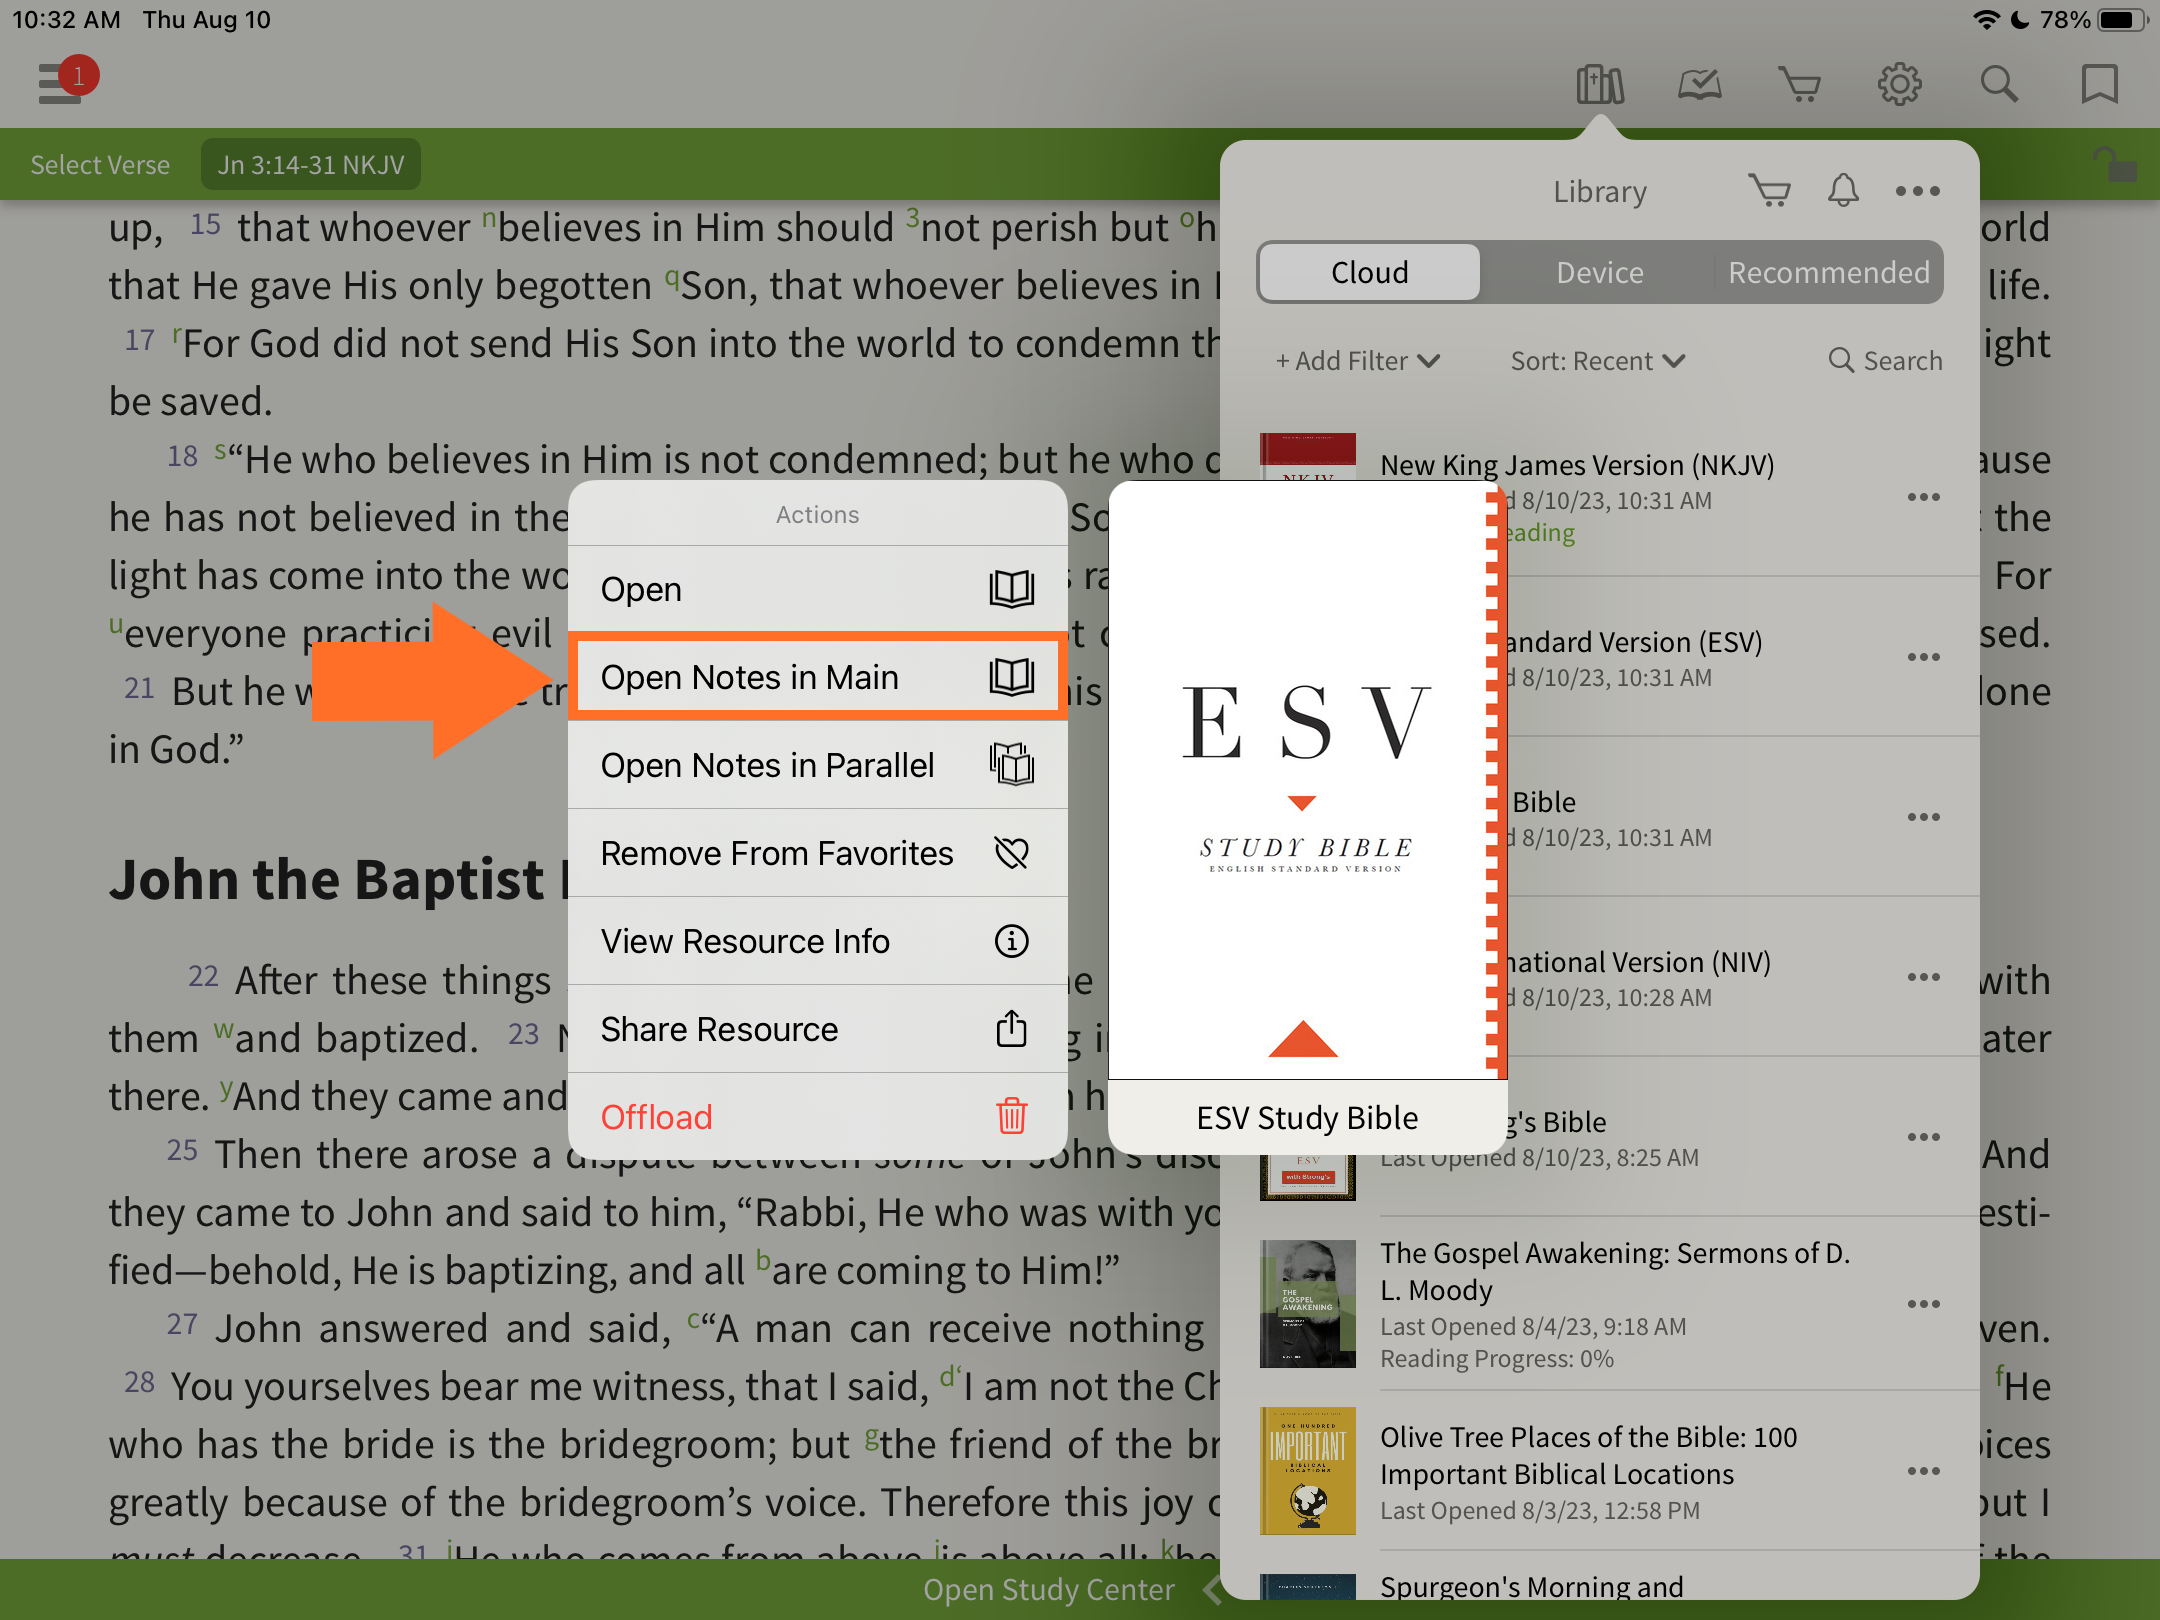The height and width of the screenshot is (1620, 2160).
Task: Choose Open Notes in Parallel
Action: click(818, 765)
